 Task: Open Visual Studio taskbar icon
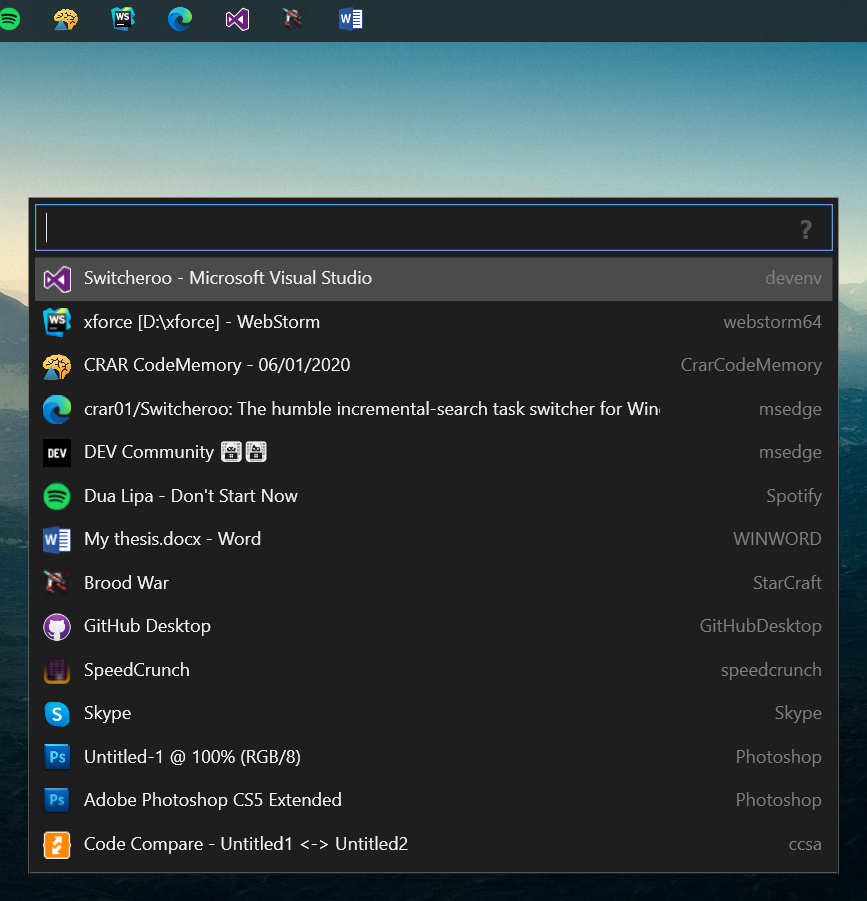point(237,20)
